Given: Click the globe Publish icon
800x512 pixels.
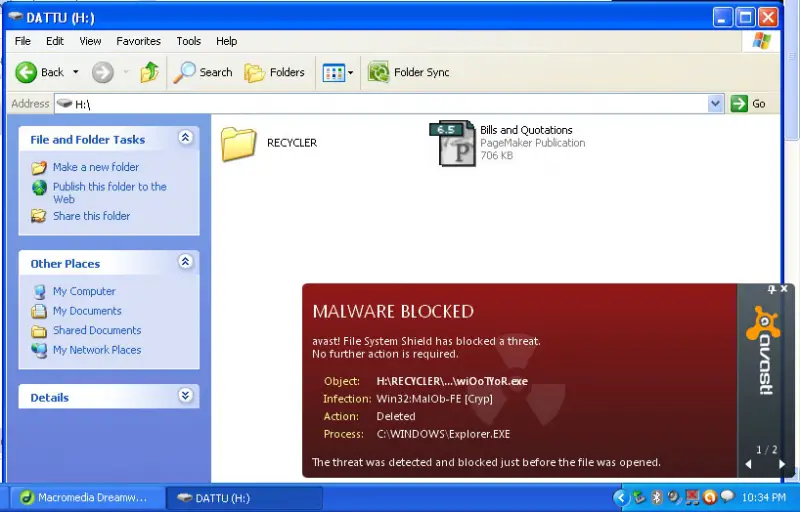Looking at the screenshot, I should [39, 188].
